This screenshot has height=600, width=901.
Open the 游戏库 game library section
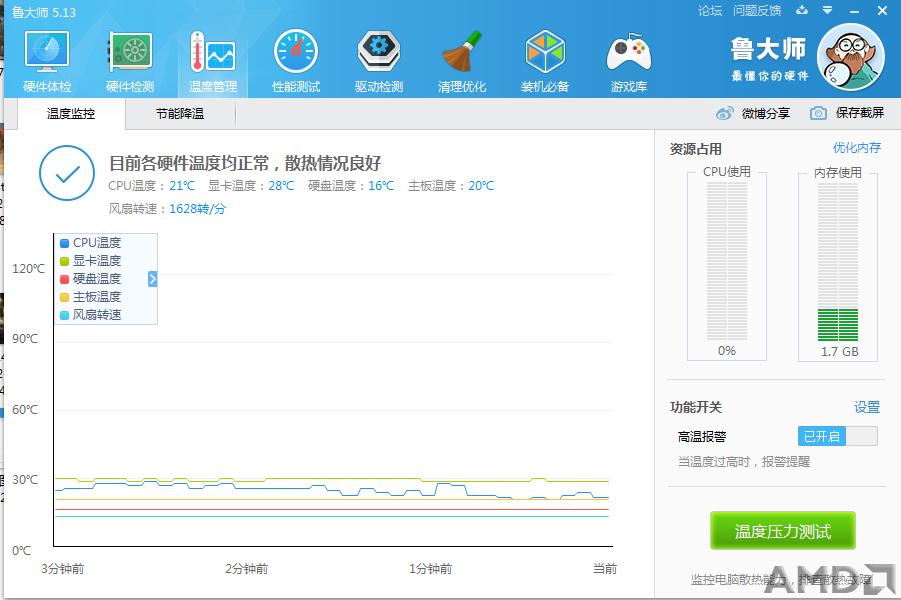(629, 62)
